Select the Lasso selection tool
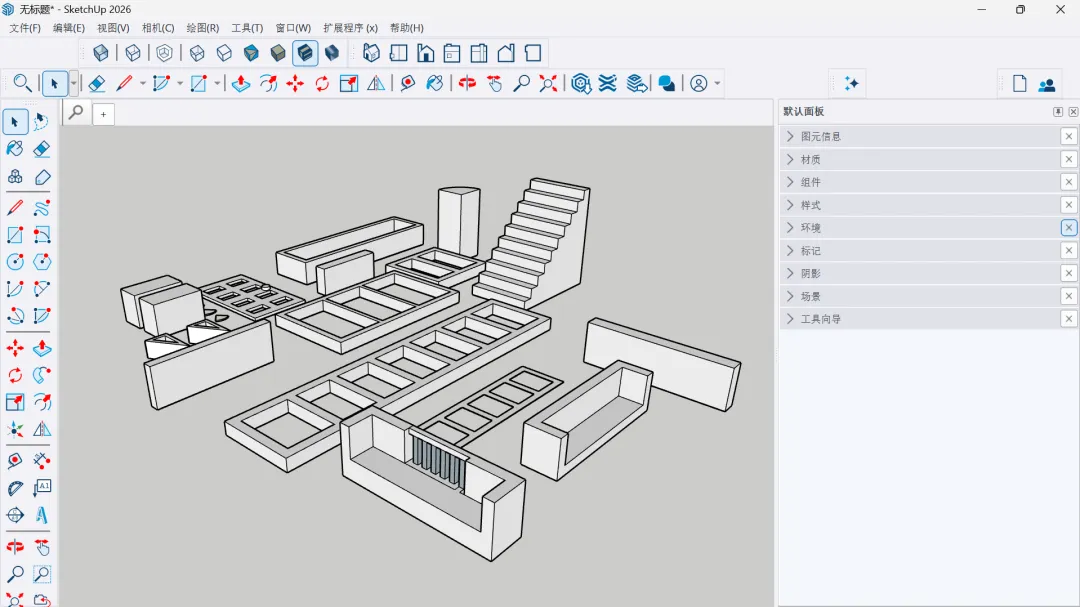 click(41, 122)
